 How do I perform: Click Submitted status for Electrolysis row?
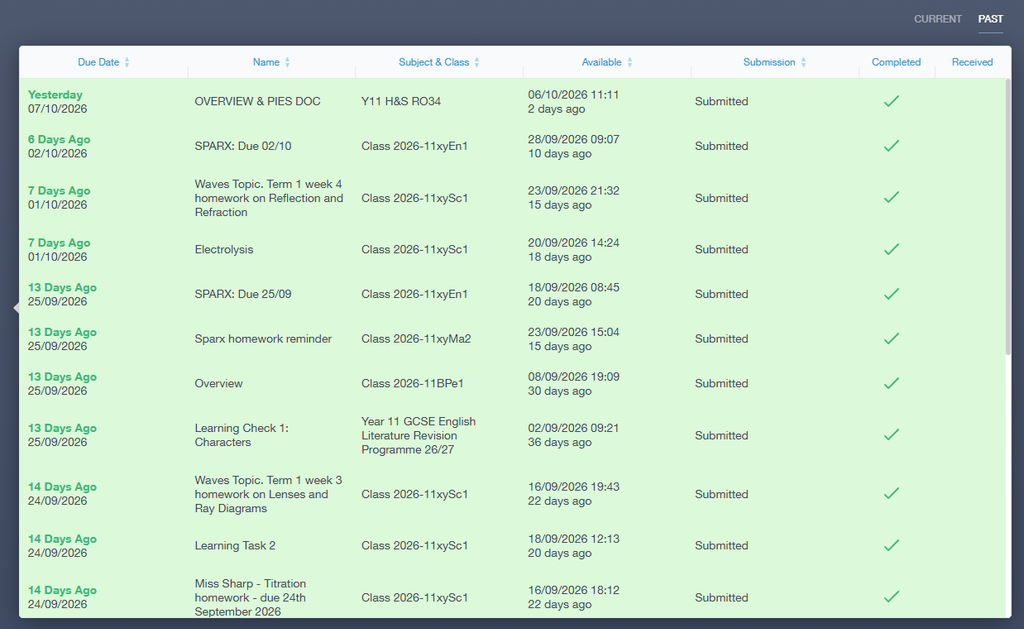coord(722,250)
